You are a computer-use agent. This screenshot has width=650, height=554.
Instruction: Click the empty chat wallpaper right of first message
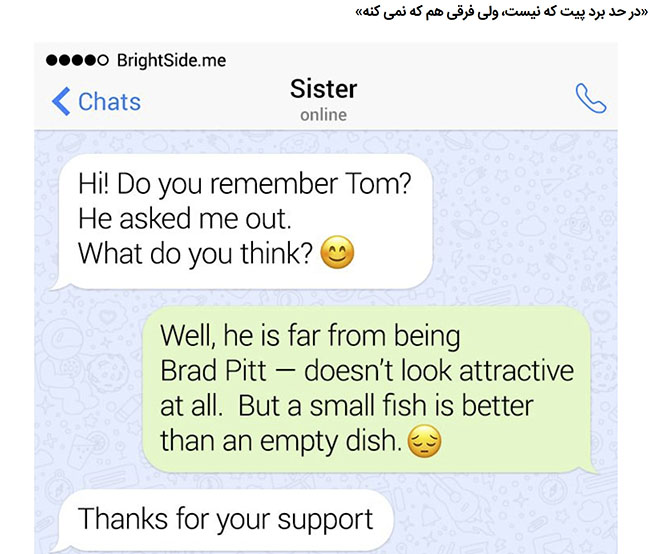click(522, 220)
